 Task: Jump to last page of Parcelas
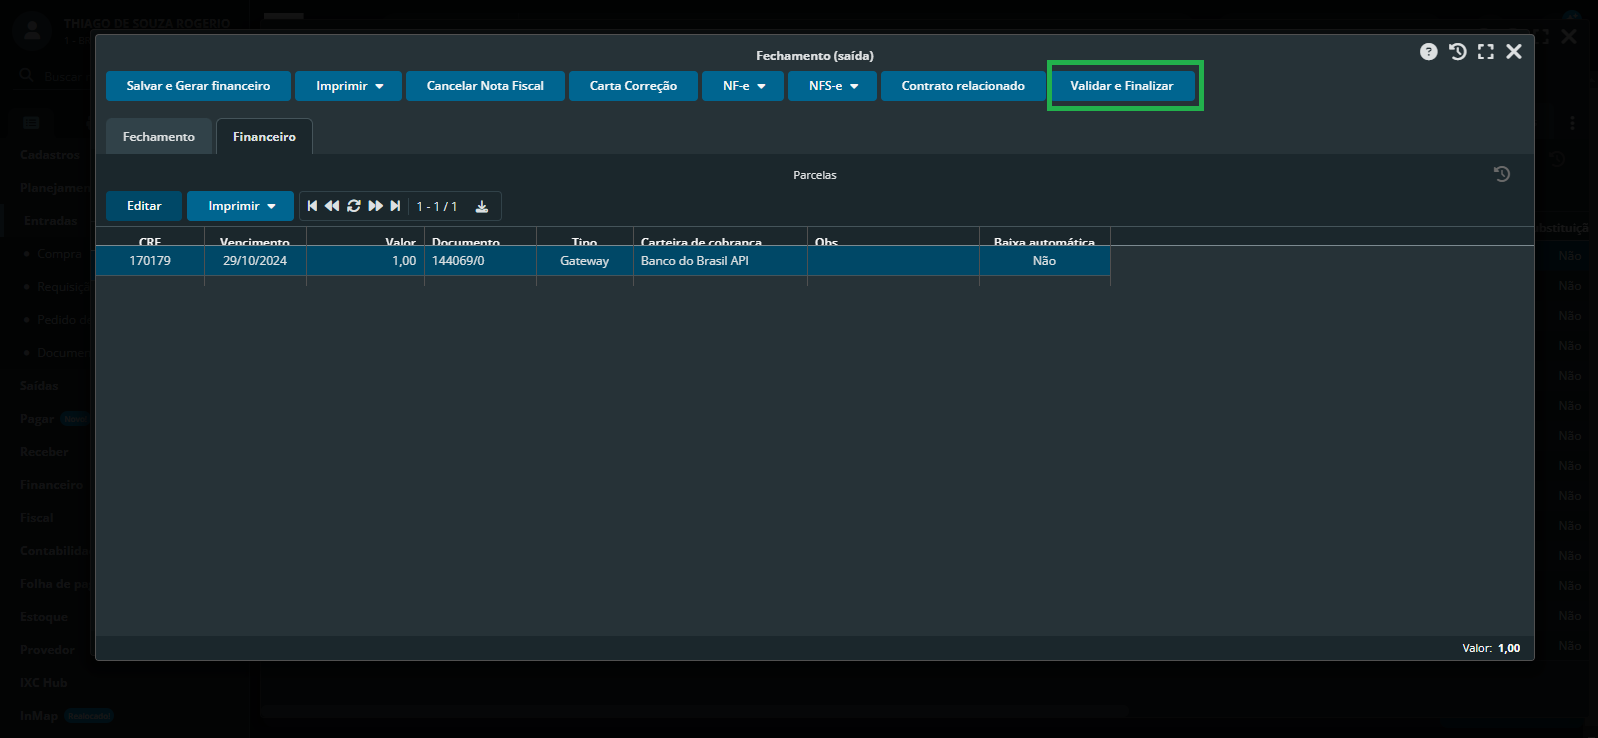(x=395, y=206)
